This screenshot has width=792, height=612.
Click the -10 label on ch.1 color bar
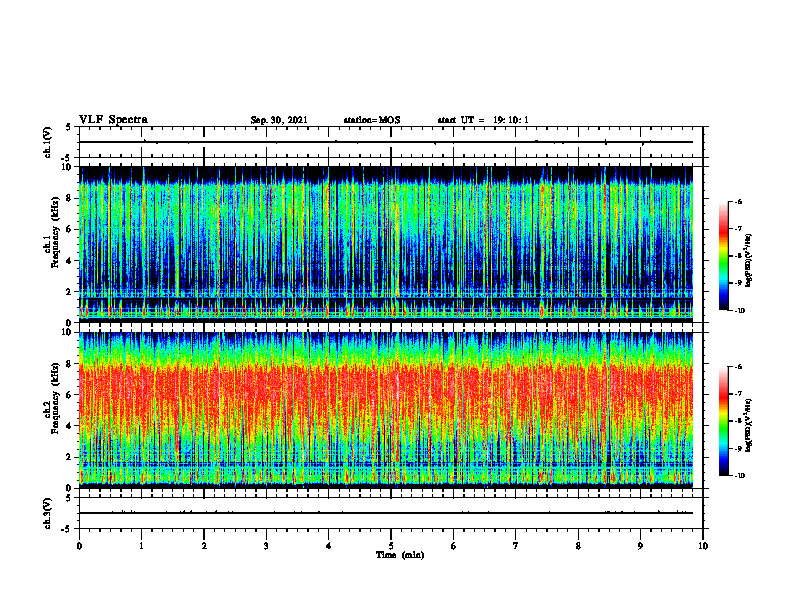739,311
